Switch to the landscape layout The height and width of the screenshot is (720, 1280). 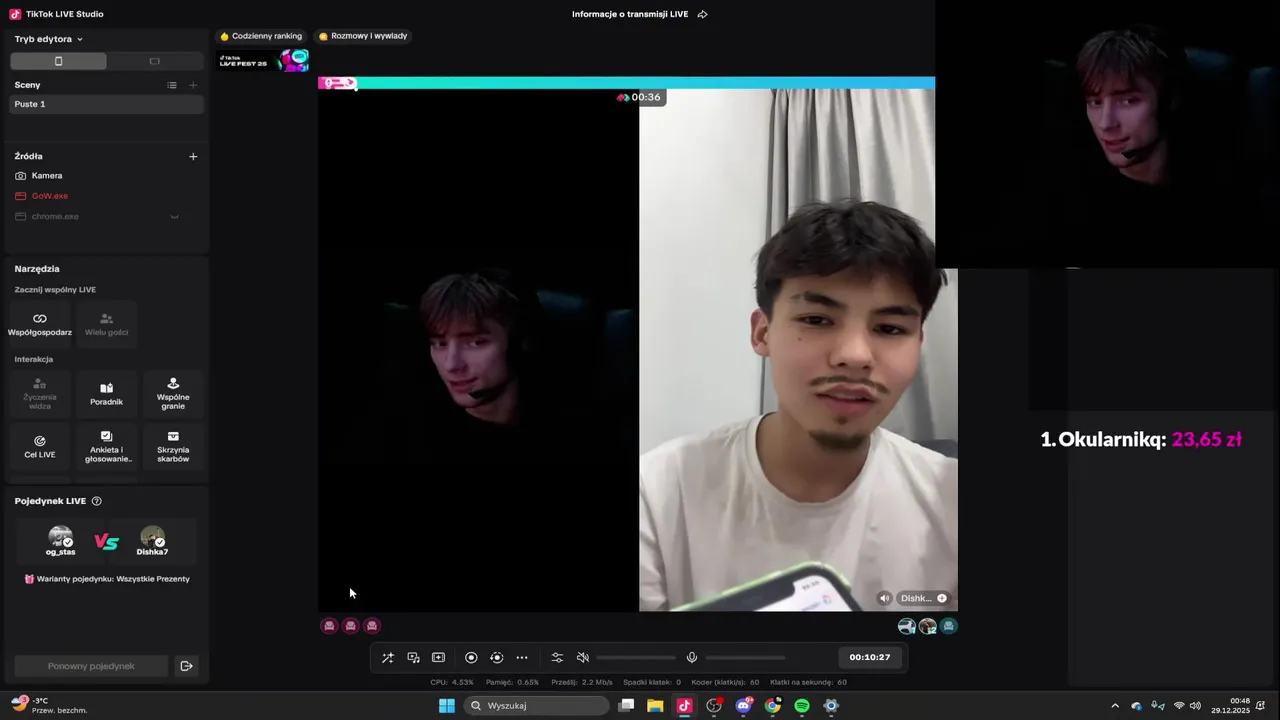point(154,61)
